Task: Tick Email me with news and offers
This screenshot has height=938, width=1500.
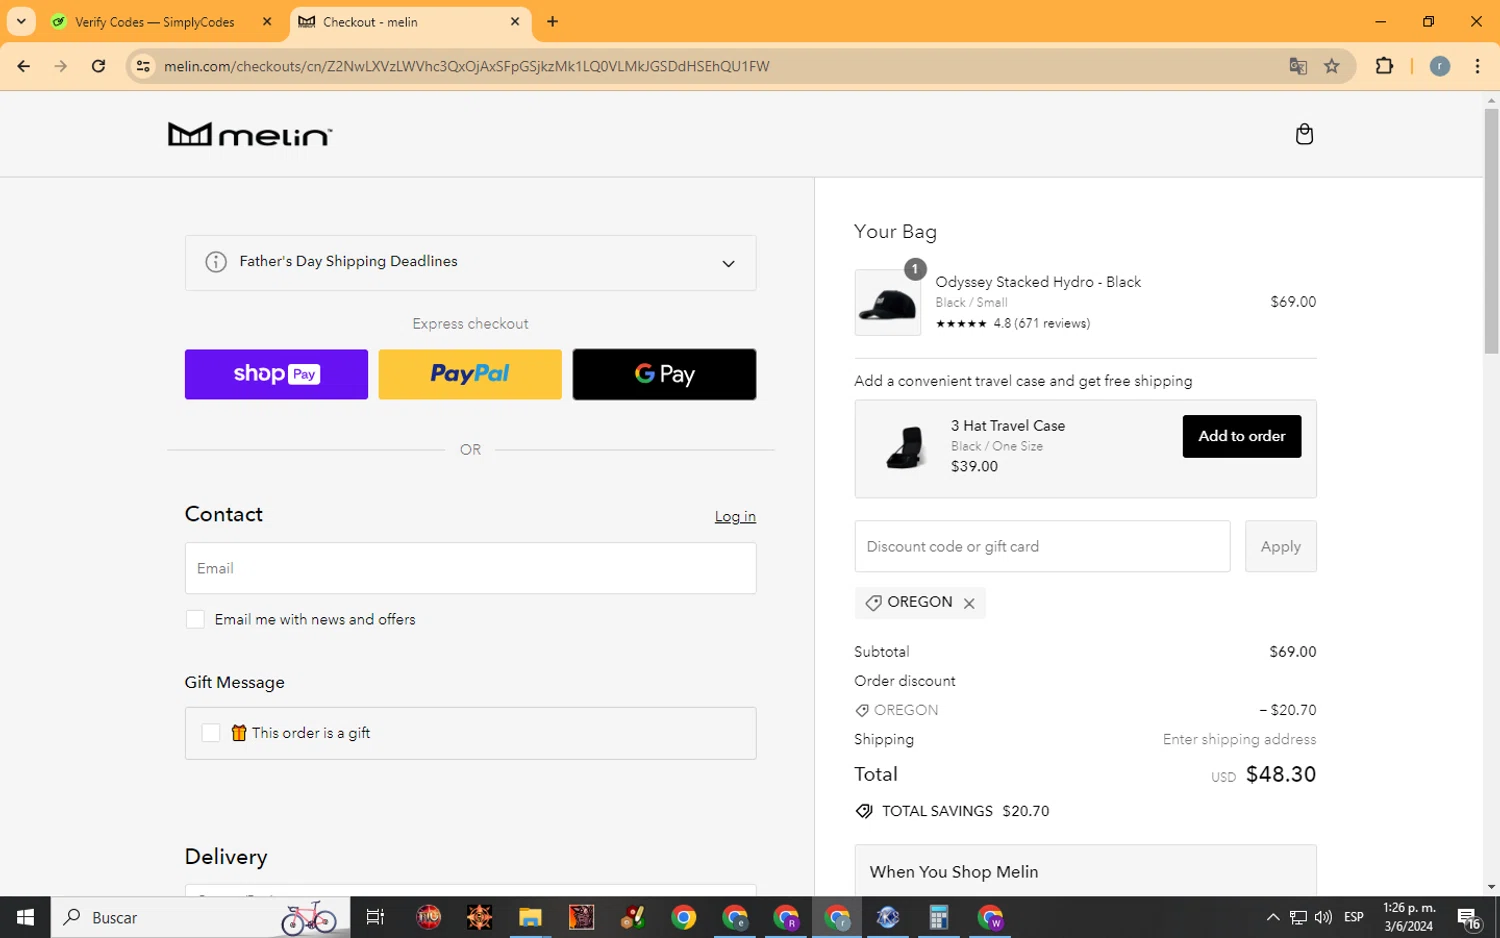Action: [x=195, y=620]
